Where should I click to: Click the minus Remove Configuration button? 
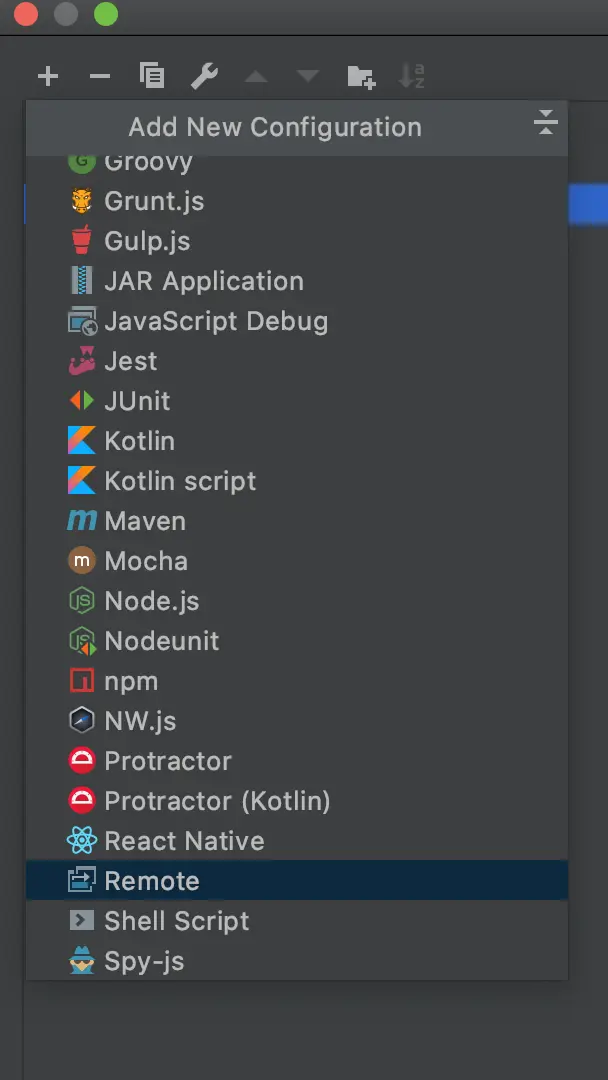coord(100,76)
